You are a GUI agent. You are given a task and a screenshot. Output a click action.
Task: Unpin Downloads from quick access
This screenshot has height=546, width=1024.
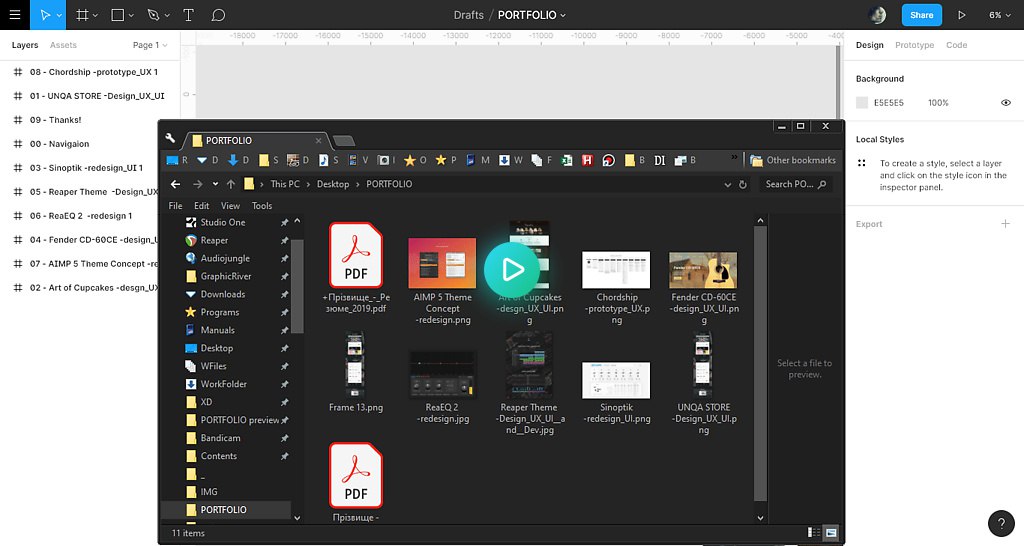[284, 295]
